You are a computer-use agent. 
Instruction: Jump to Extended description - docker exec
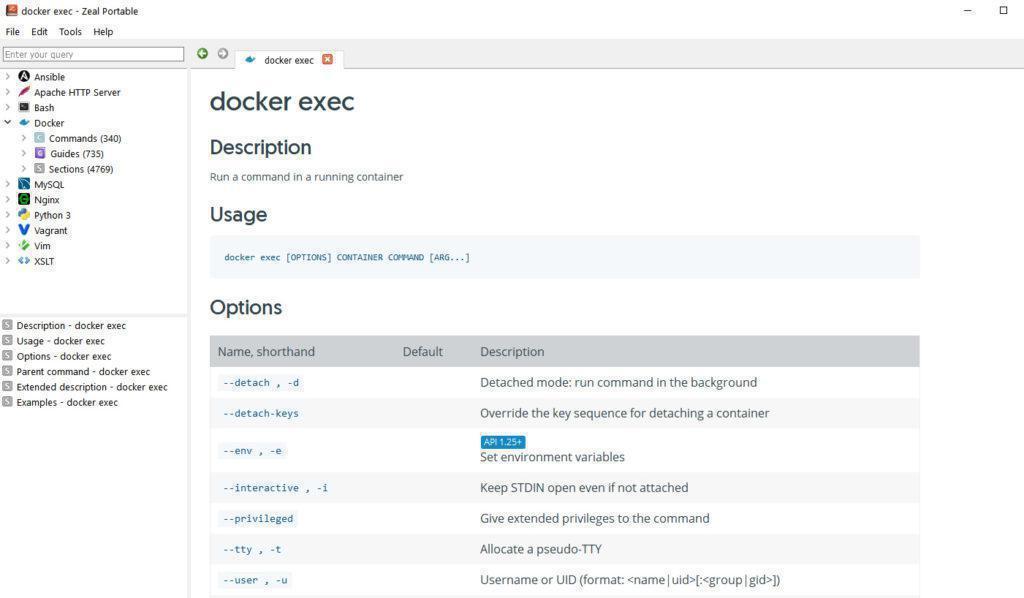[92, 386]
